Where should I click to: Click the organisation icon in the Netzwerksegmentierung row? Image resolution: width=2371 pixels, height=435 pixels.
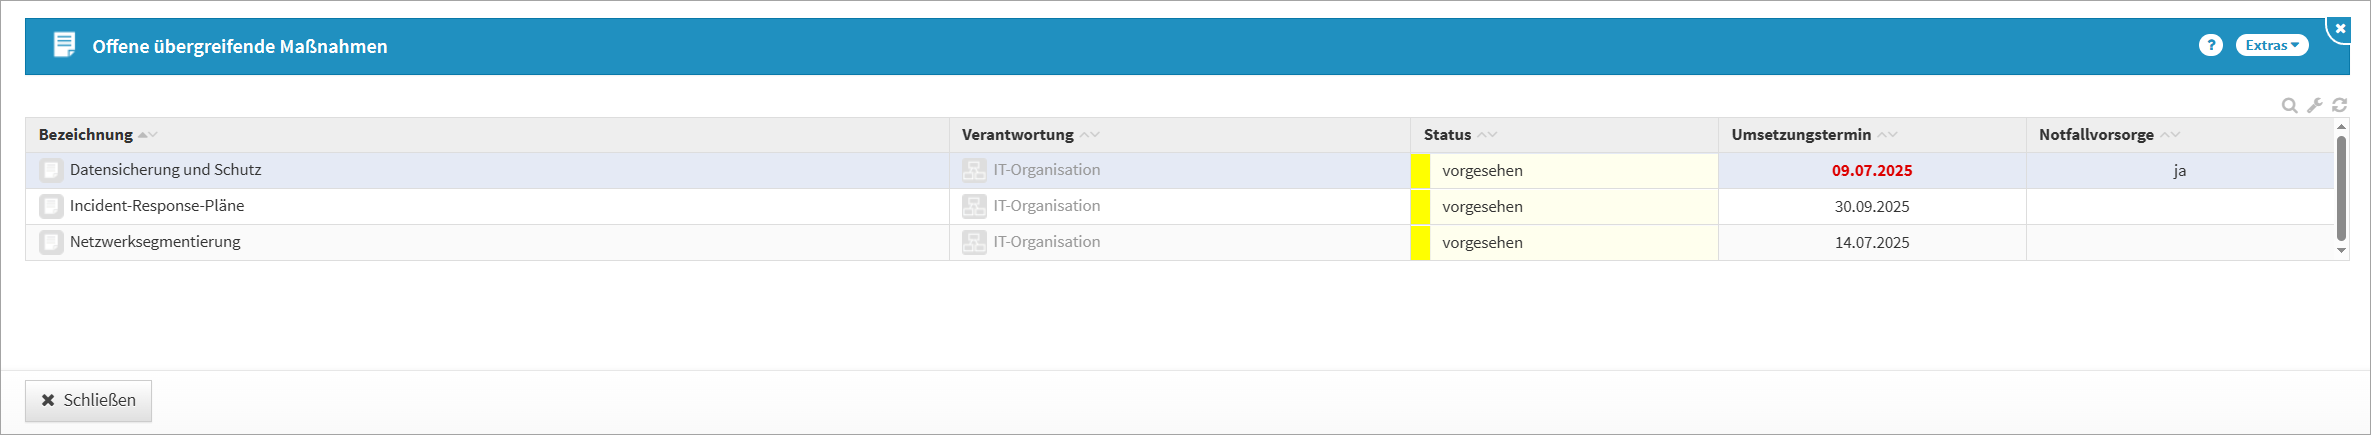[974, 243]
